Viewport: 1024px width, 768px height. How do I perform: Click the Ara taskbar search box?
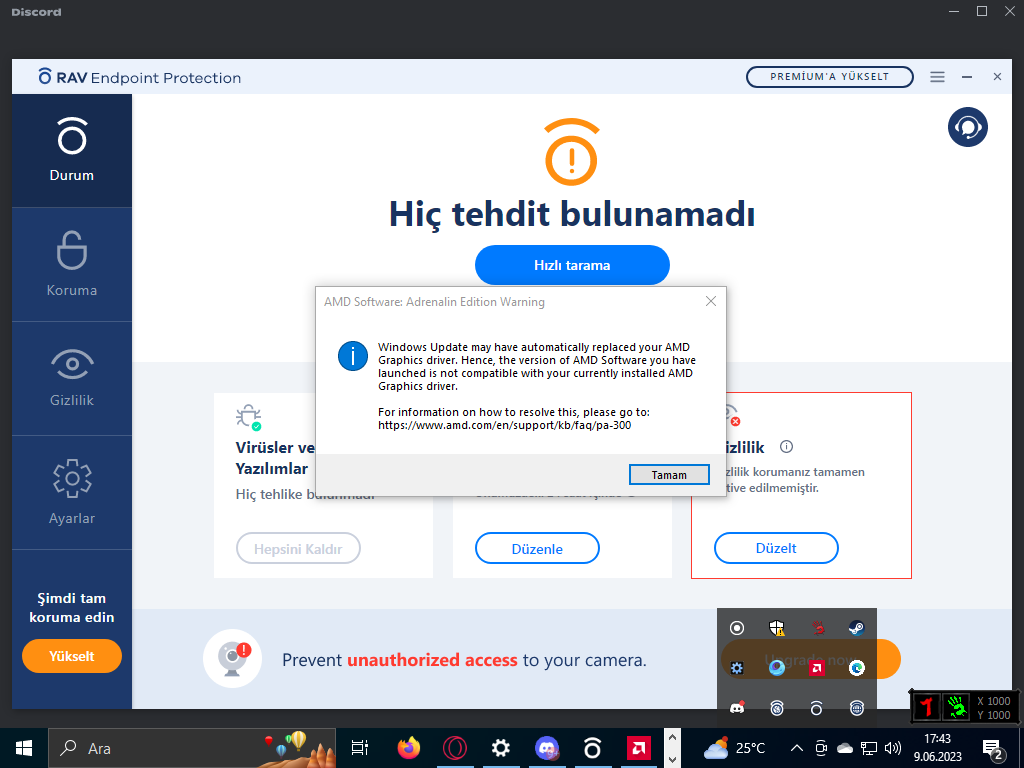tap(192, 748)
